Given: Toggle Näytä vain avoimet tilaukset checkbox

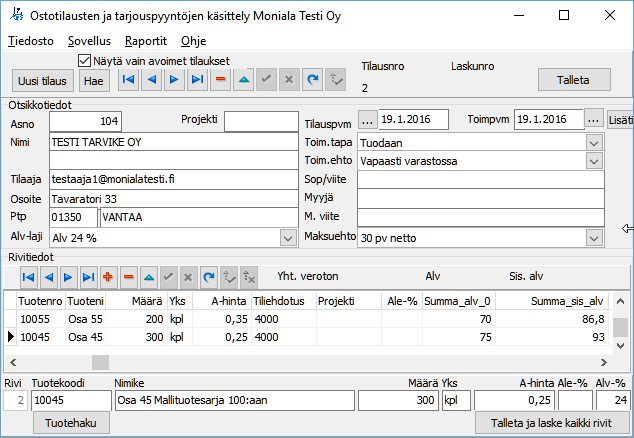Looking at the screenshot, I should [x=85, y=60].
